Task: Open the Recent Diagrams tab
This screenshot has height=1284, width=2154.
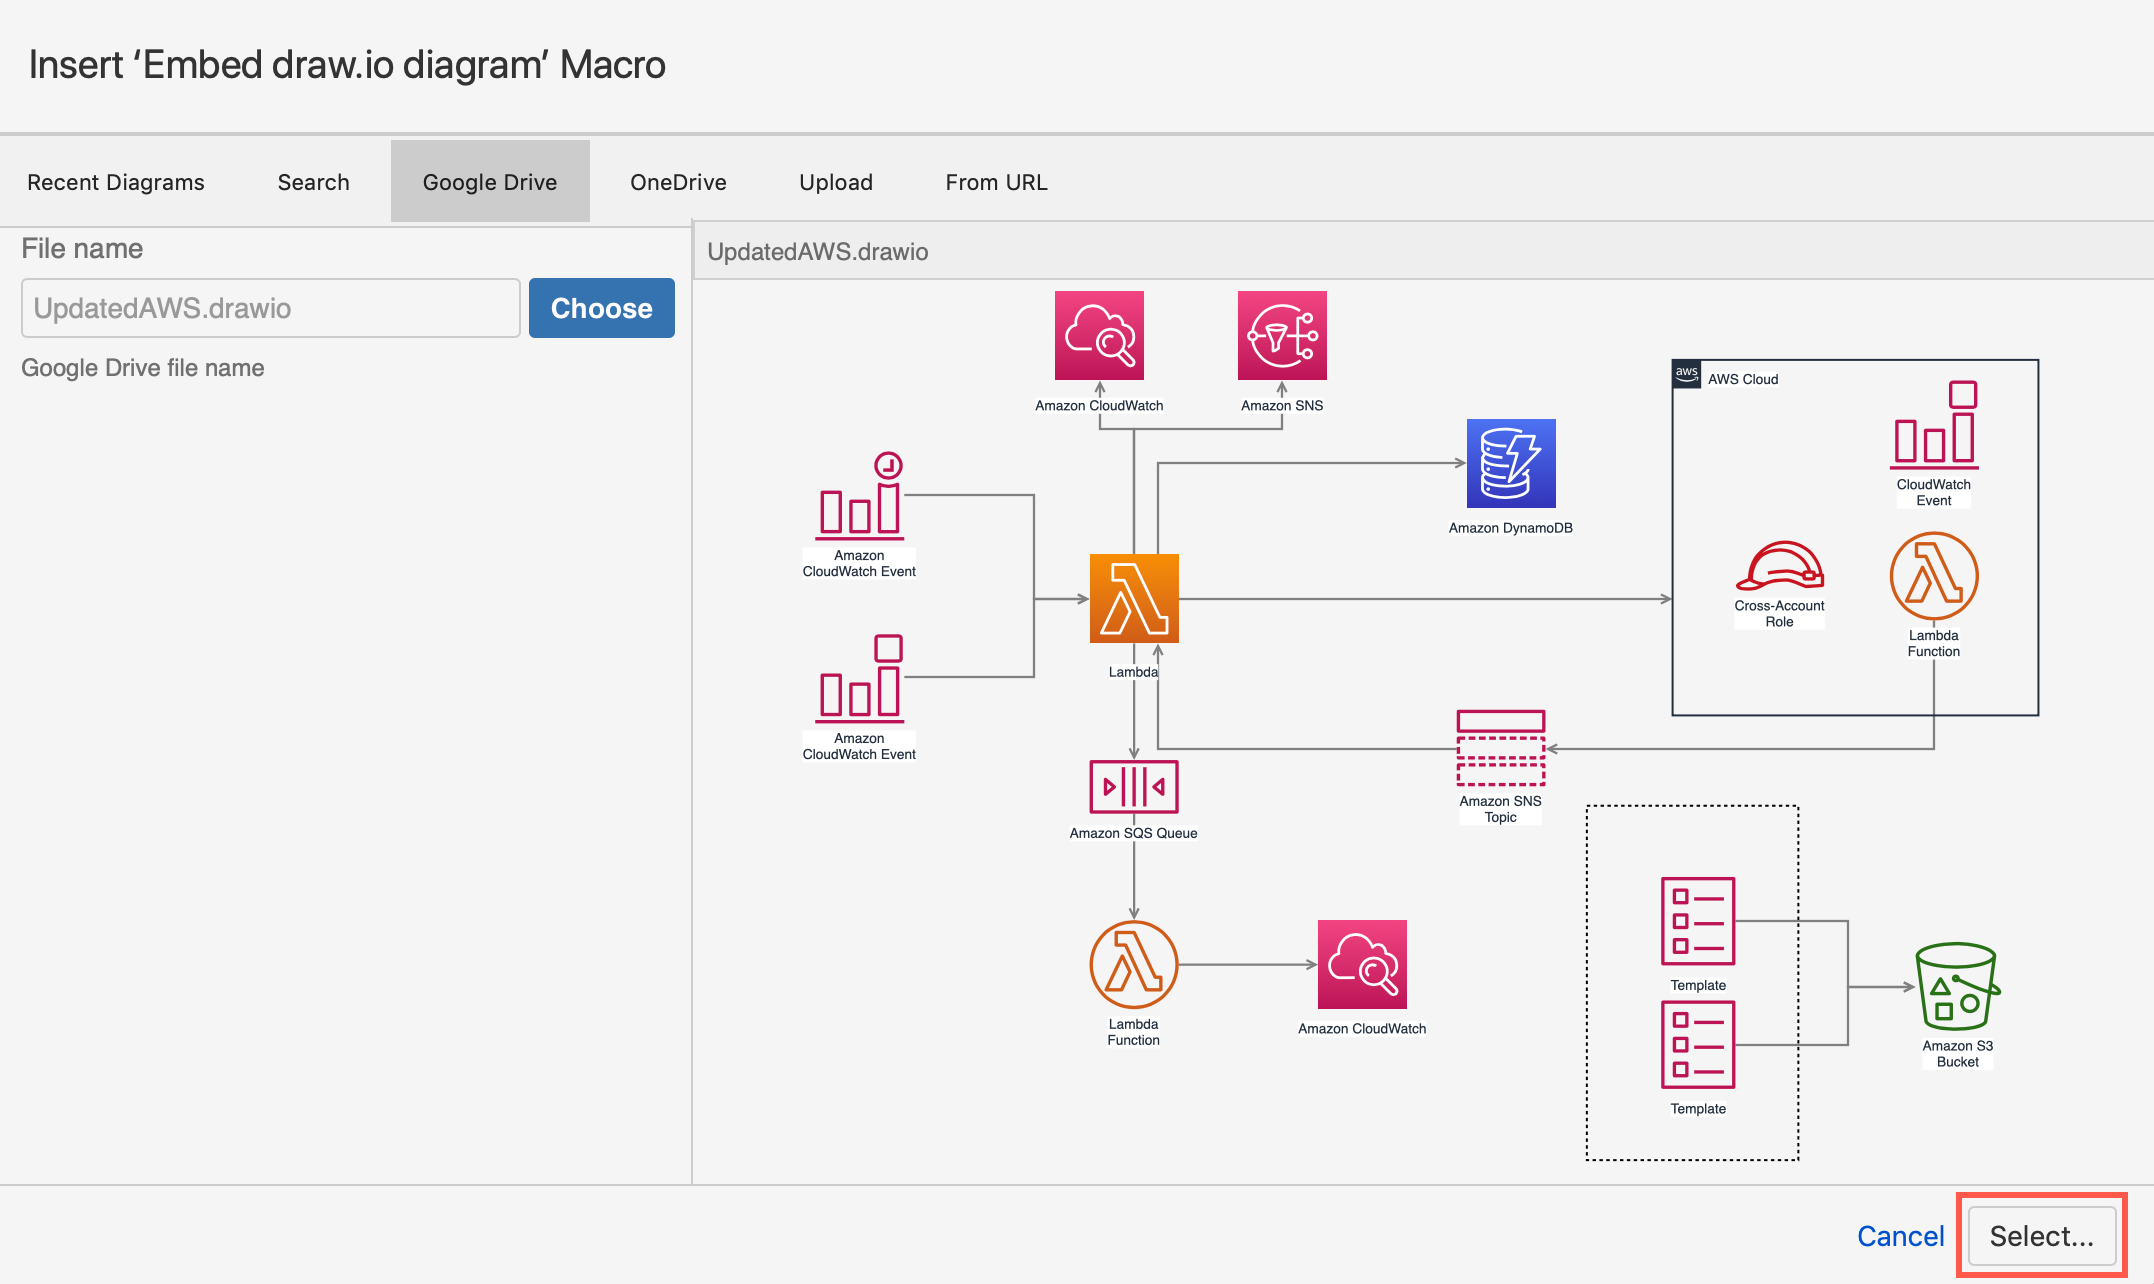Action: click(x=116, y=181)
